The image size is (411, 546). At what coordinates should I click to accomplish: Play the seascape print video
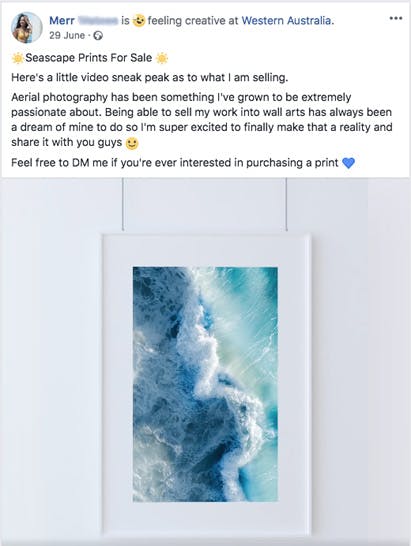[206, 361]
